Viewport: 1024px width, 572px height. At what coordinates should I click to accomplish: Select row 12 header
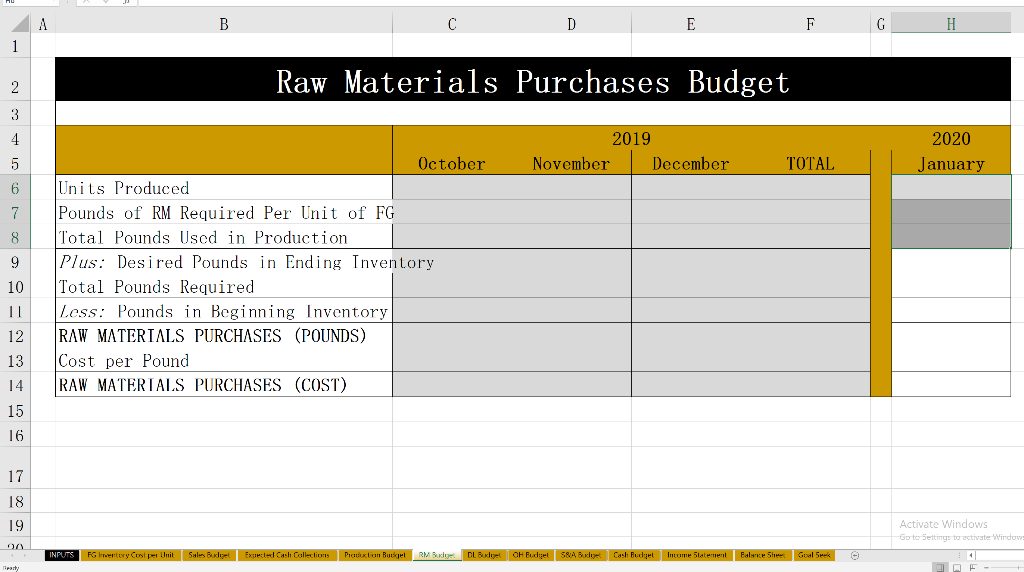(x=15, y=336)
